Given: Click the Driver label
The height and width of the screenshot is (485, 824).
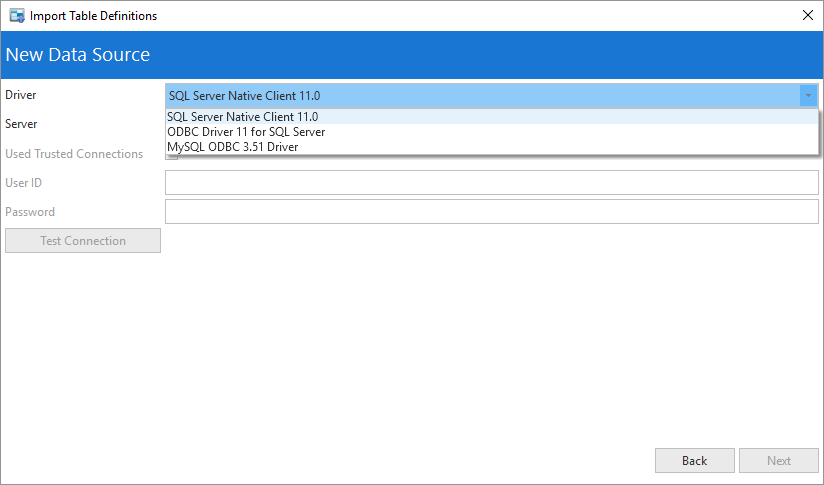Looking at the screenshot, I should pyautogui.click(x=21, y=95).
